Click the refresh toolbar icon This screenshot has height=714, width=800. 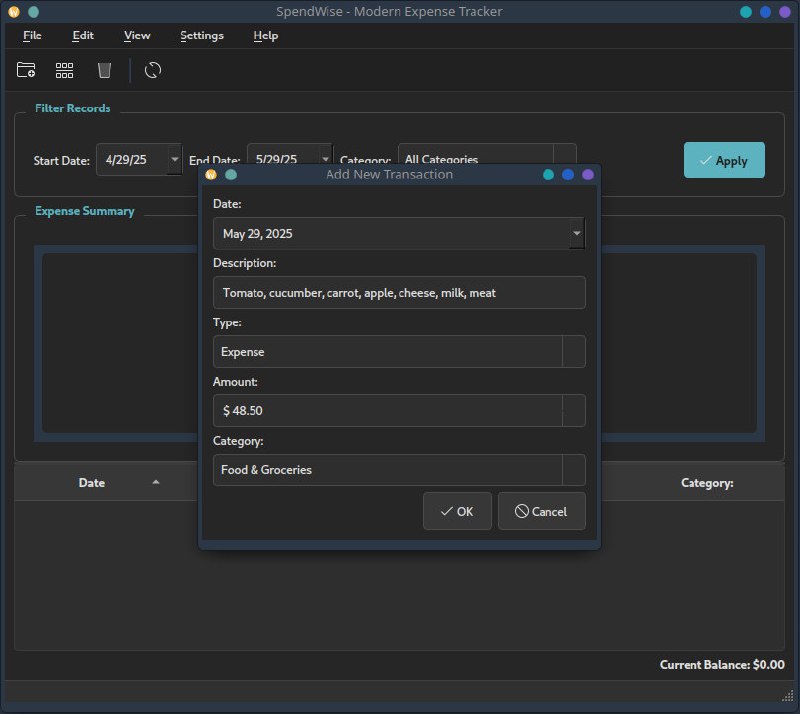153,70
